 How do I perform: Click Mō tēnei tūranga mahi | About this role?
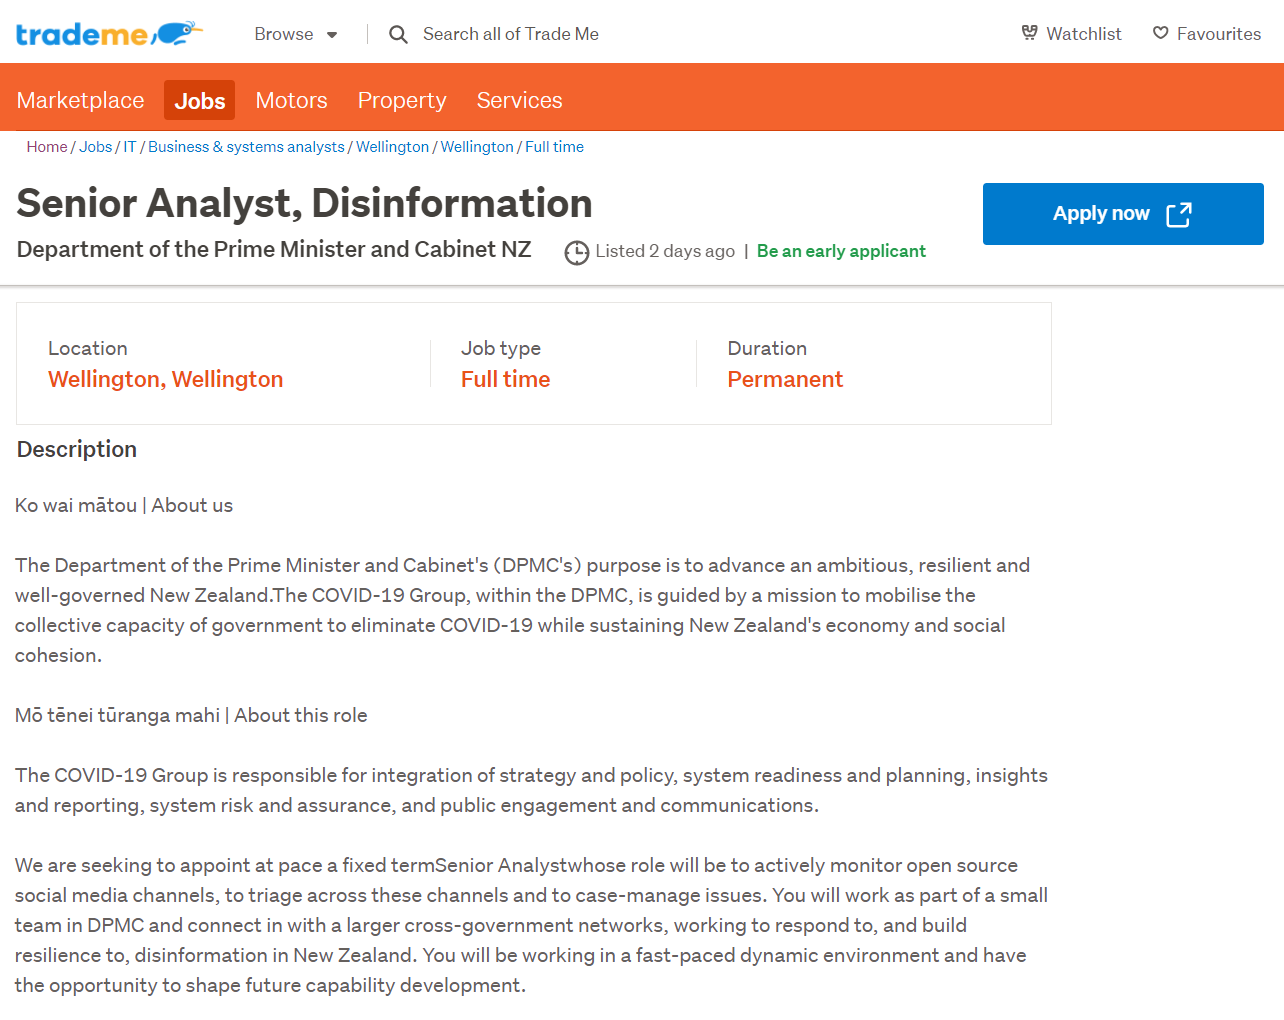click(x=191, y=716)
